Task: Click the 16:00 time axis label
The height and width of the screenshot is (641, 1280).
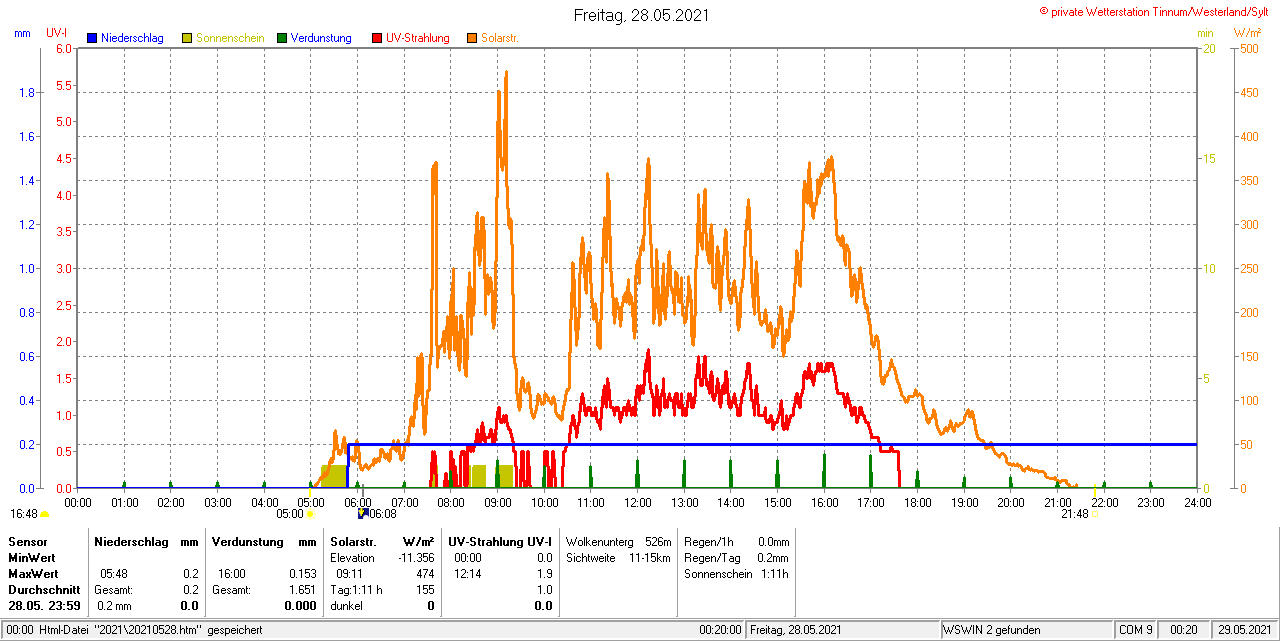Action: pos(824,502)
